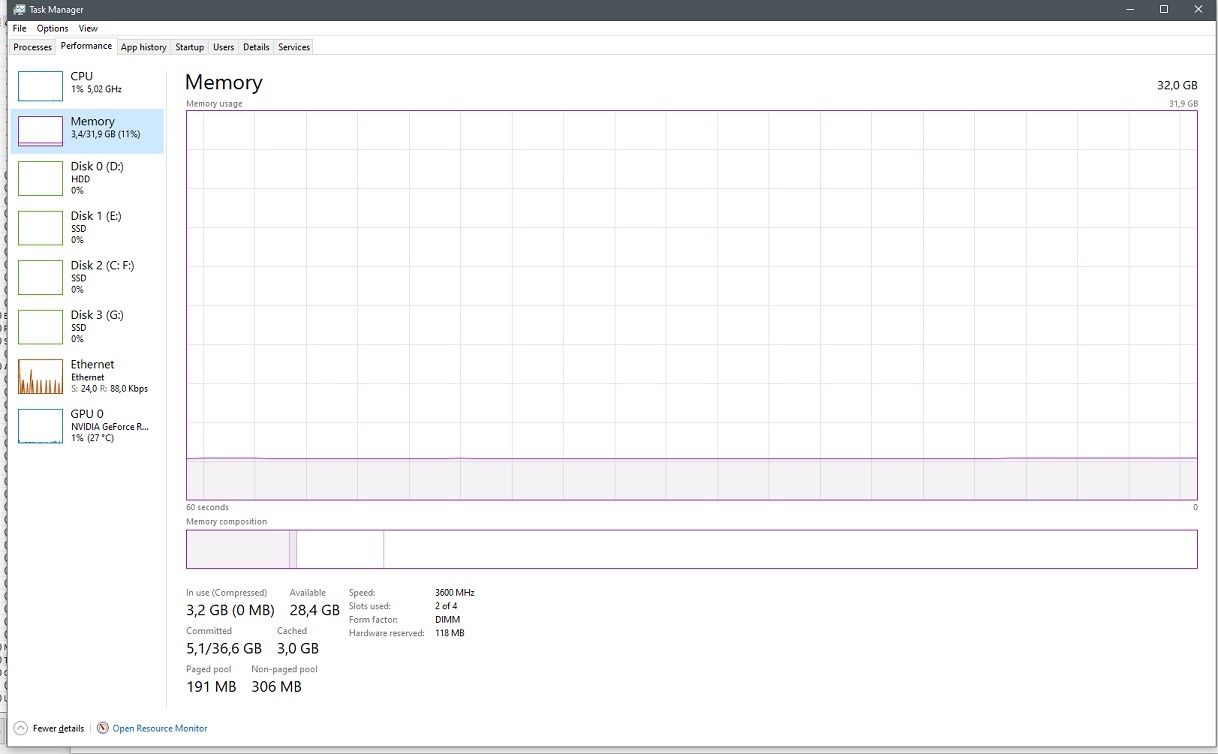
Task: Click the Memory heading title
Action: click(224, 82)
